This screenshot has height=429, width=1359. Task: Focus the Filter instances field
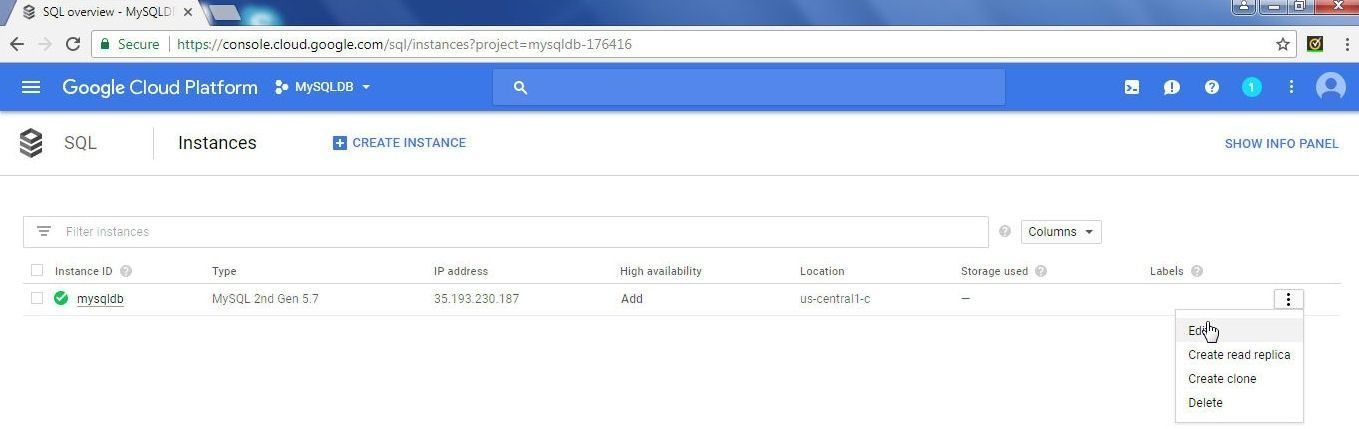(506, 231)
